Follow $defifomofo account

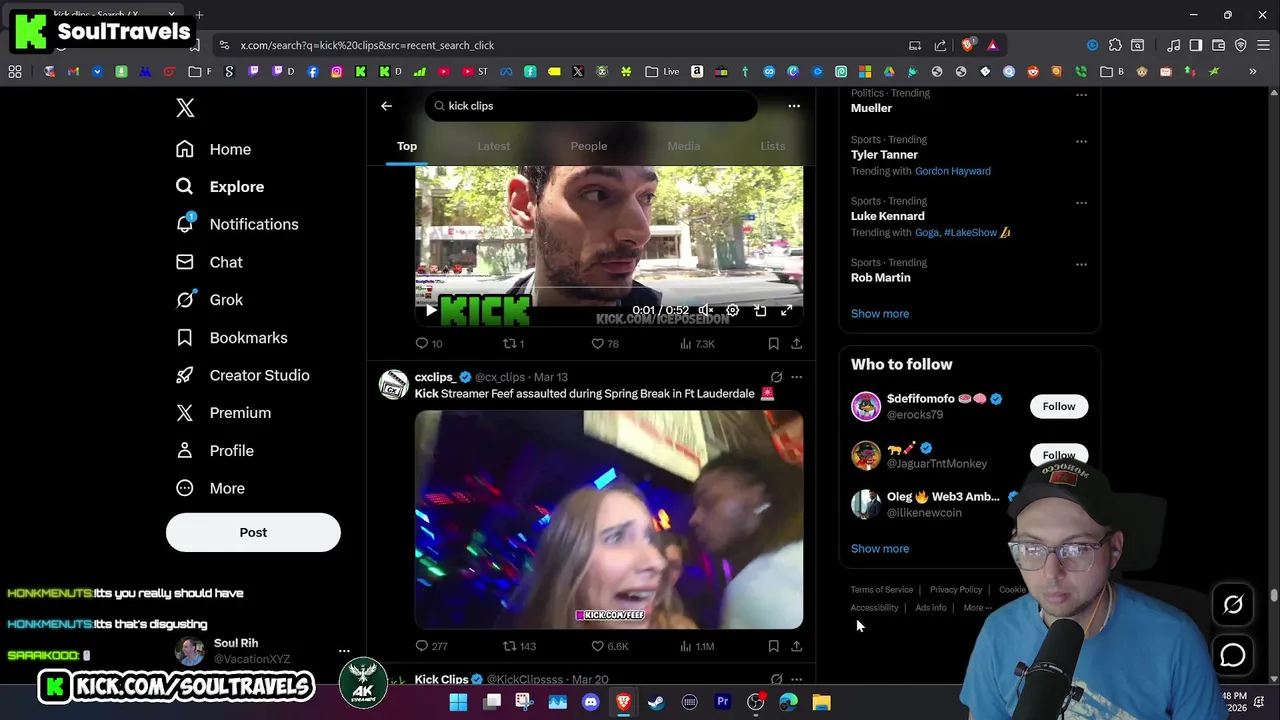[x=1059, y=406]
